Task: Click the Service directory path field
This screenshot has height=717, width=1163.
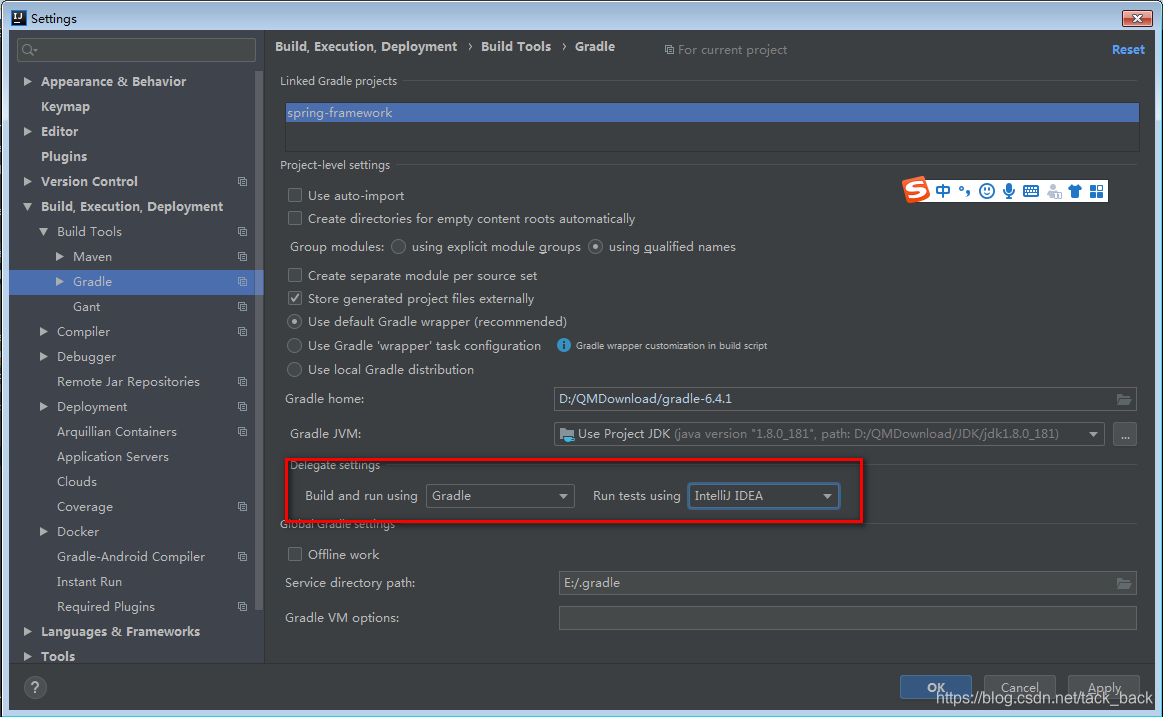Action: tap(848, 583)
